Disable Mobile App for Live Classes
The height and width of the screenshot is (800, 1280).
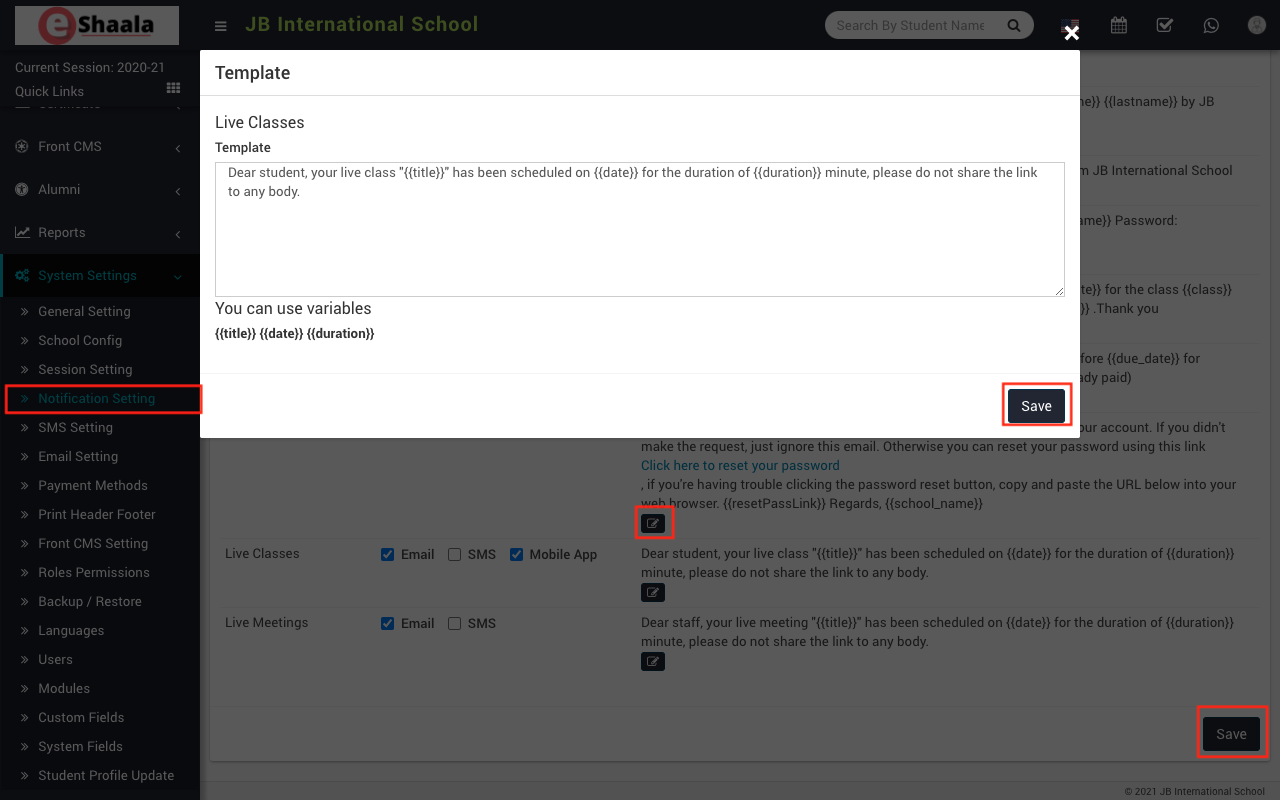click(x=516, y=554)
